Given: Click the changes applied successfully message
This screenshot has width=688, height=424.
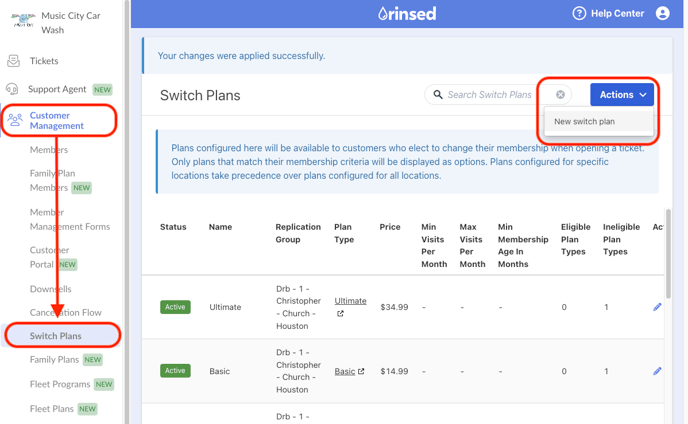Looking at the screenshot, I should pos(241,56).
